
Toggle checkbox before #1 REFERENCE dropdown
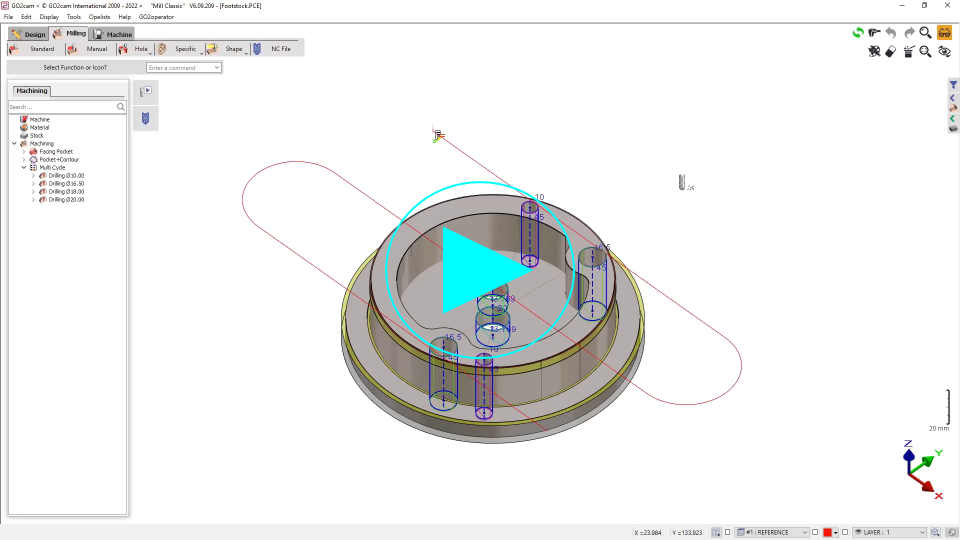tap(728, 533)
